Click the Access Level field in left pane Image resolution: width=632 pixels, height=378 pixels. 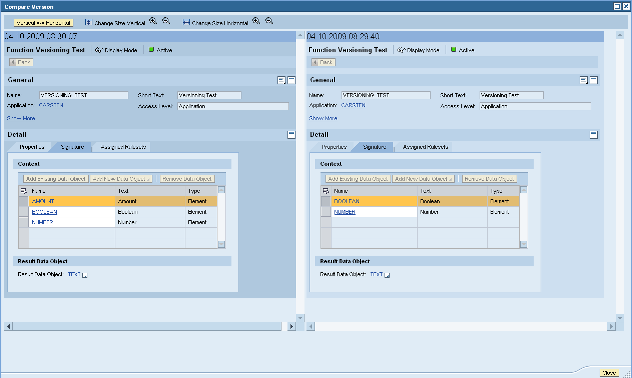(x=233, y=106)
